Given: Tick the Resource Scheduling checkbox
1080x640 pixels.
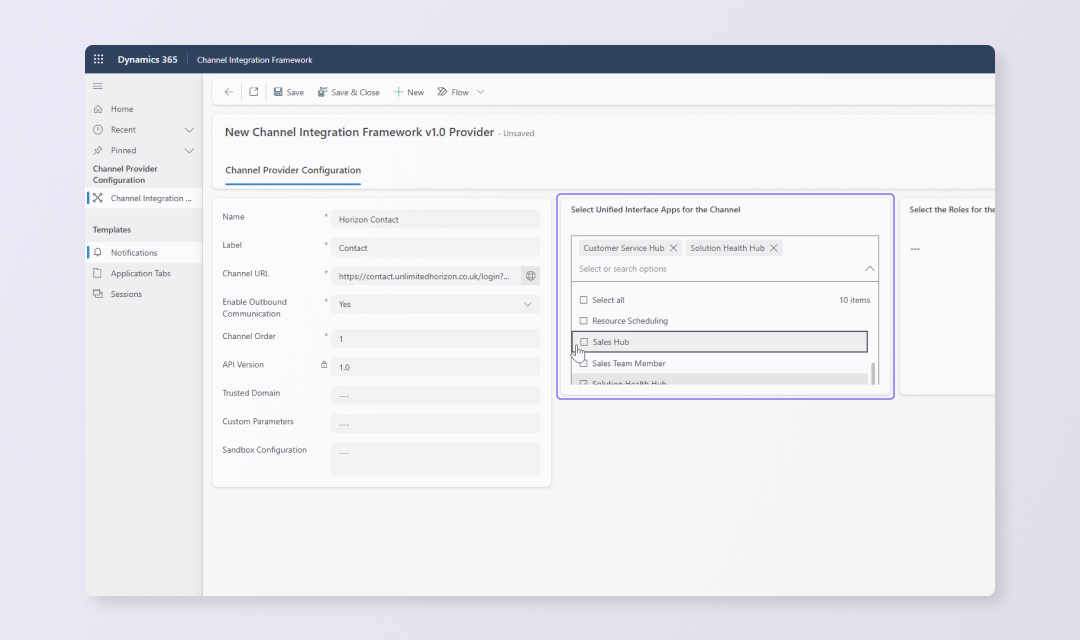Looking at the screenshot, I should (584, 321).
